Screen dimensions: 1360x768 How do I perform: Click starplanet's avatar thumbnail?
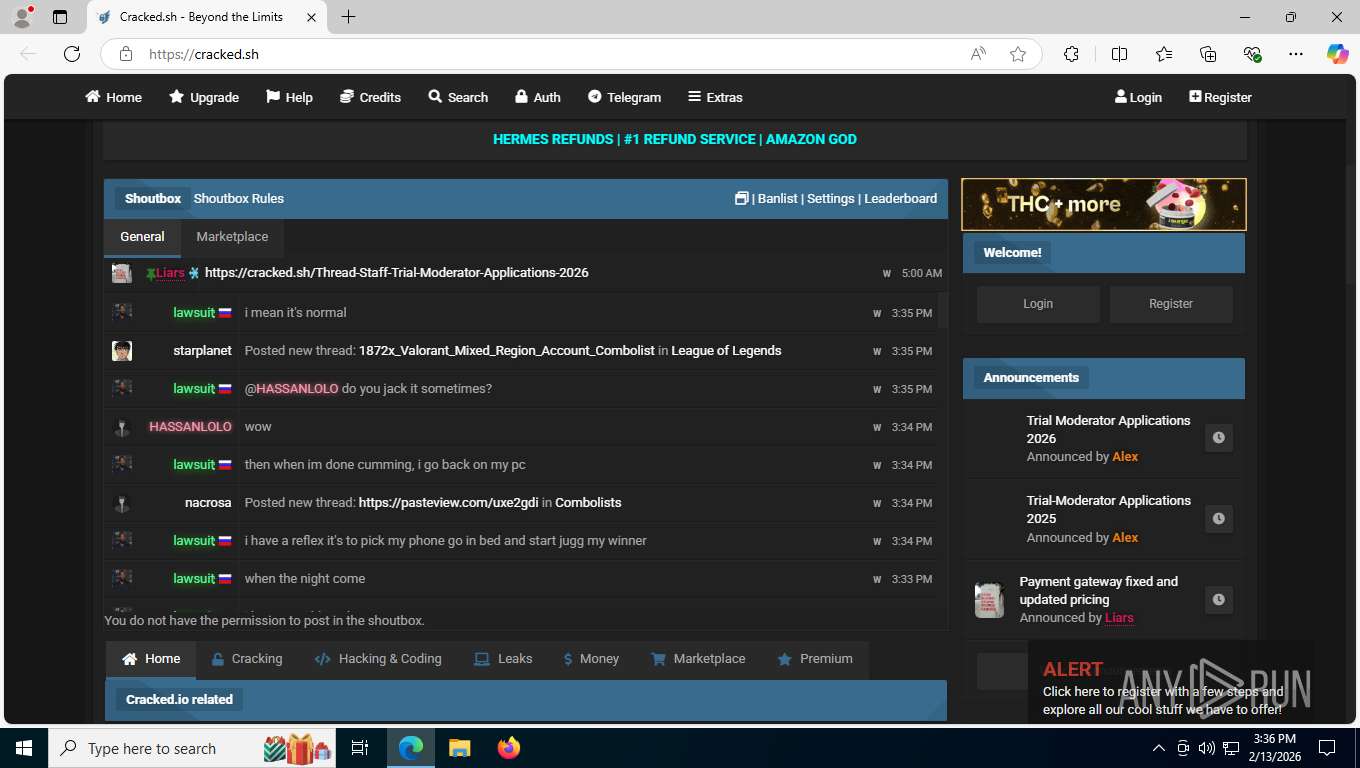coord(122,351)
